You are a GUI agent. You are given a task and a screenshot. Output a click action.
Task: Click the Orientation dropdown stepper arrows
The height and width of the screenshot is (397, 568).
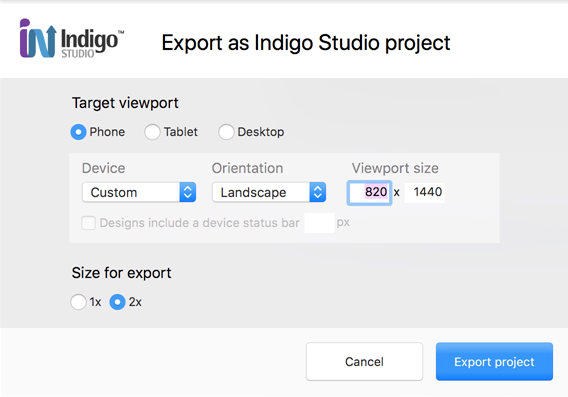pyautogui.click(x=318, y=192)
